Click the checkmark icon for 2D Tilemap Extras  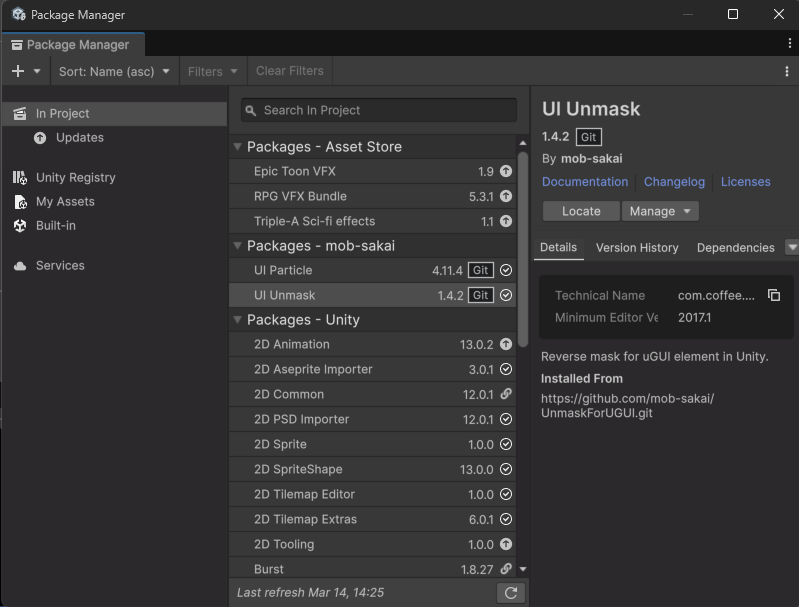pyautogui.click(x=505, y=519)
